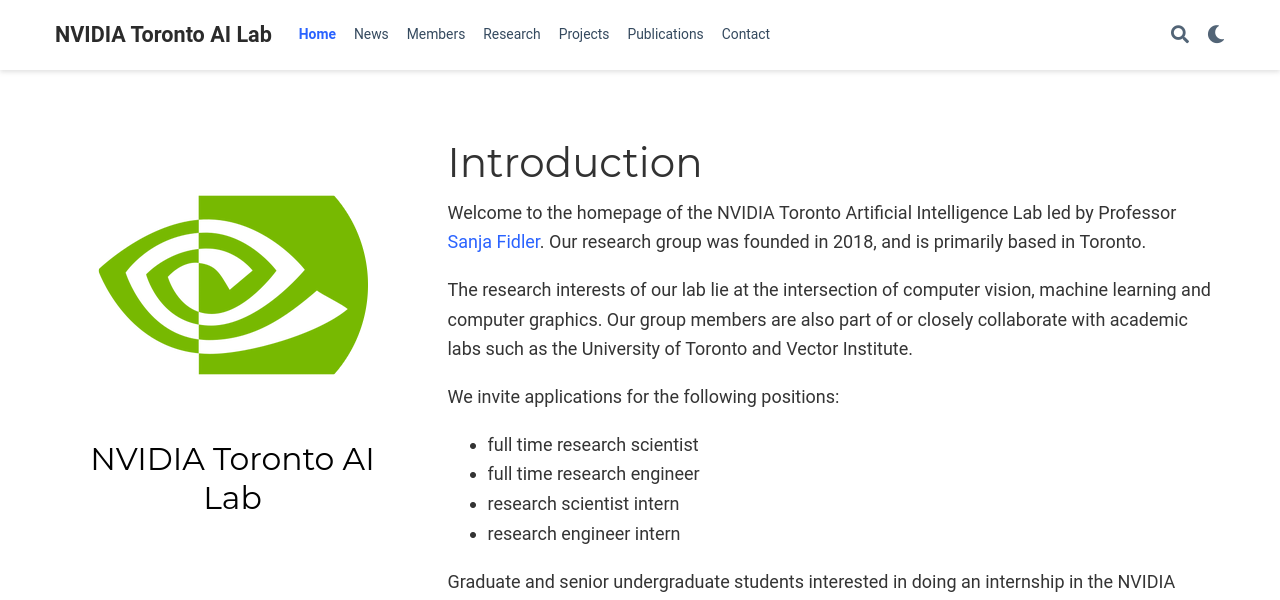
Task: Click the 'research scientist intern' bullet
Action: (583, 504)
